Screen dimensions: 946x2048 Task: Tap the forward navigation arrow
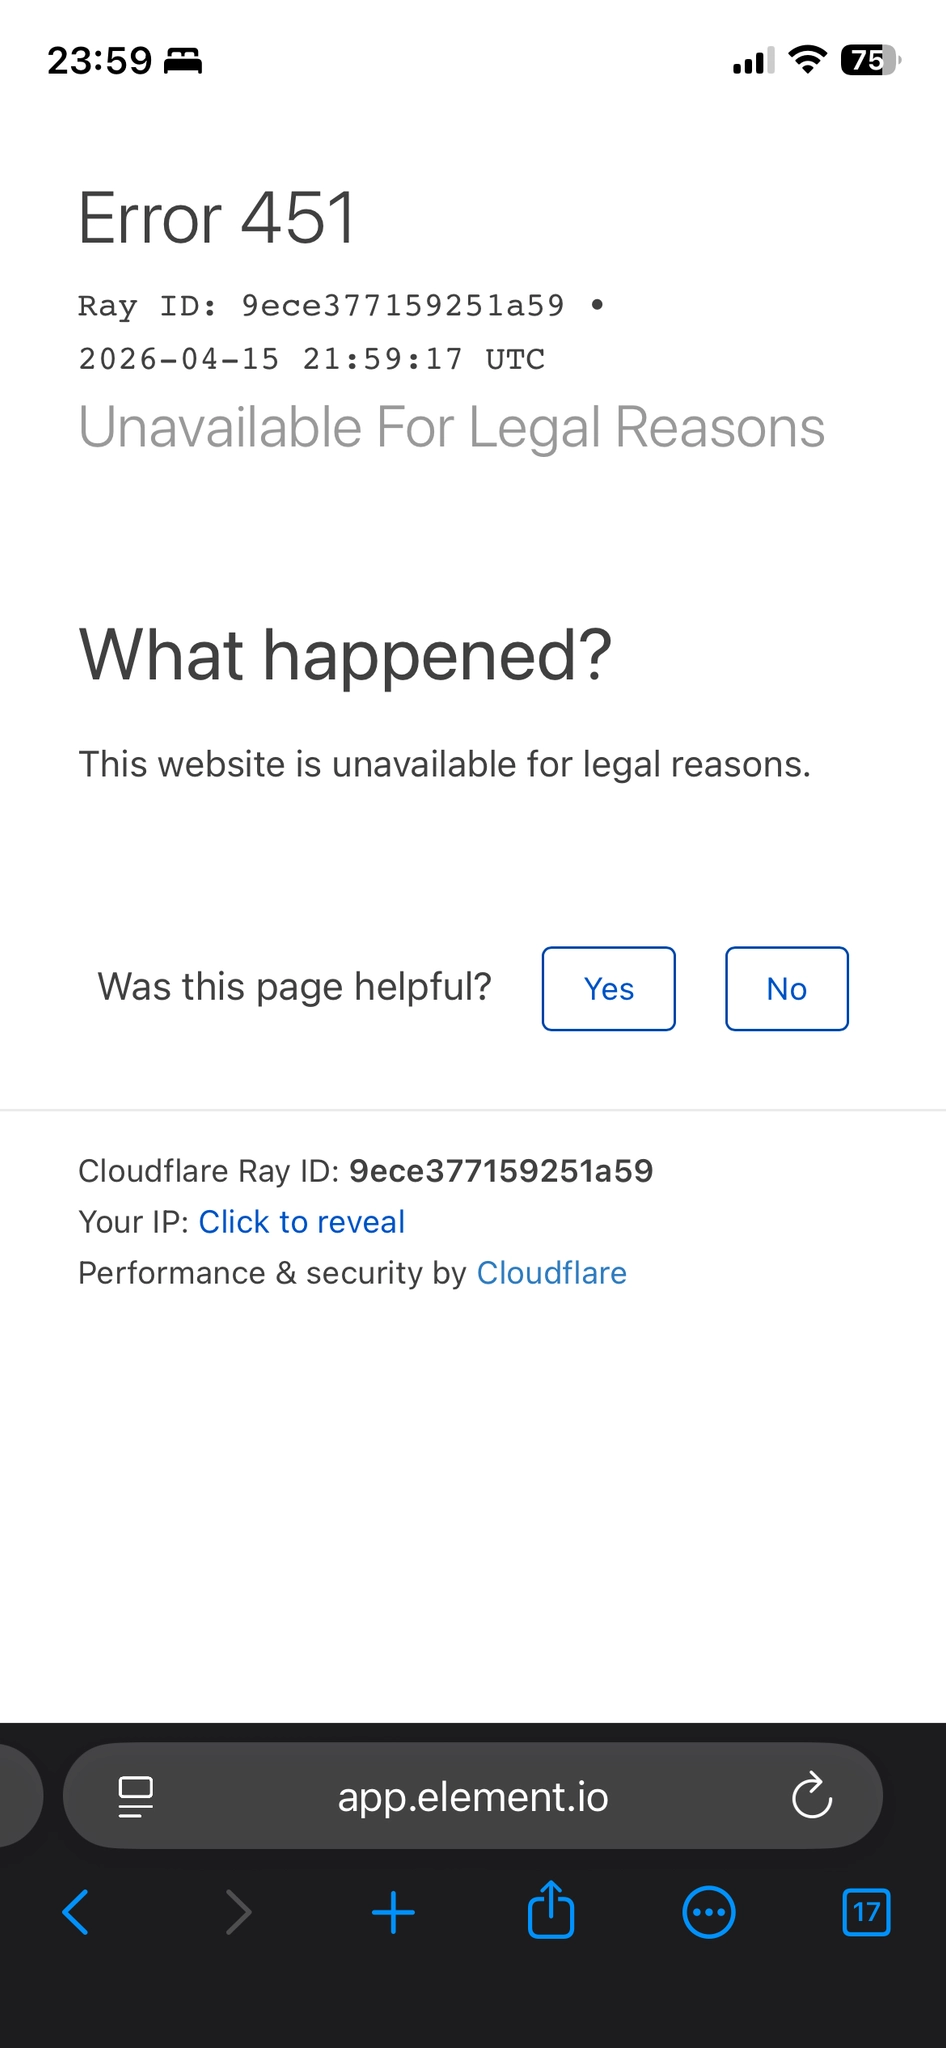[x=238, y=1912]
